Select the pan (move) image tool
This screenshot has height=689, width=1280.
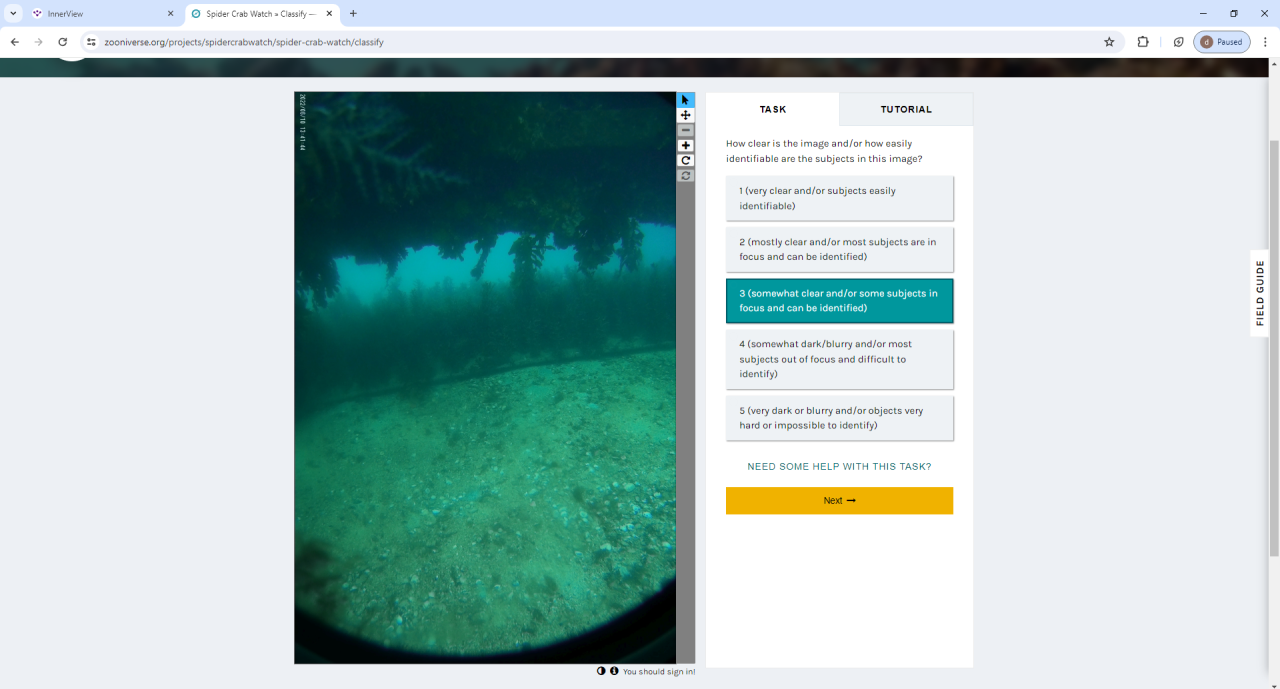click(686, 115)
